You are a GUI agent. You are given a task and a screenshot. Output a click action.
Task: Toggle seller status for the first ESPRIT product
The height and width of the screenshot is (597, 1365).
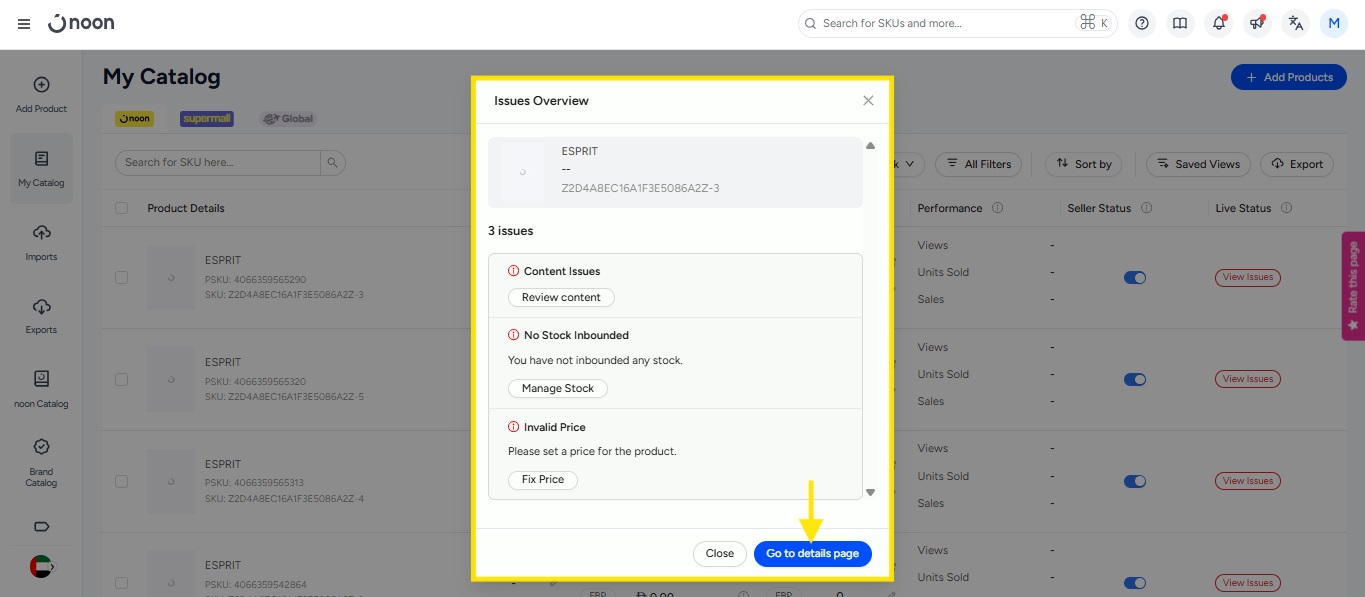[1134, 278]
